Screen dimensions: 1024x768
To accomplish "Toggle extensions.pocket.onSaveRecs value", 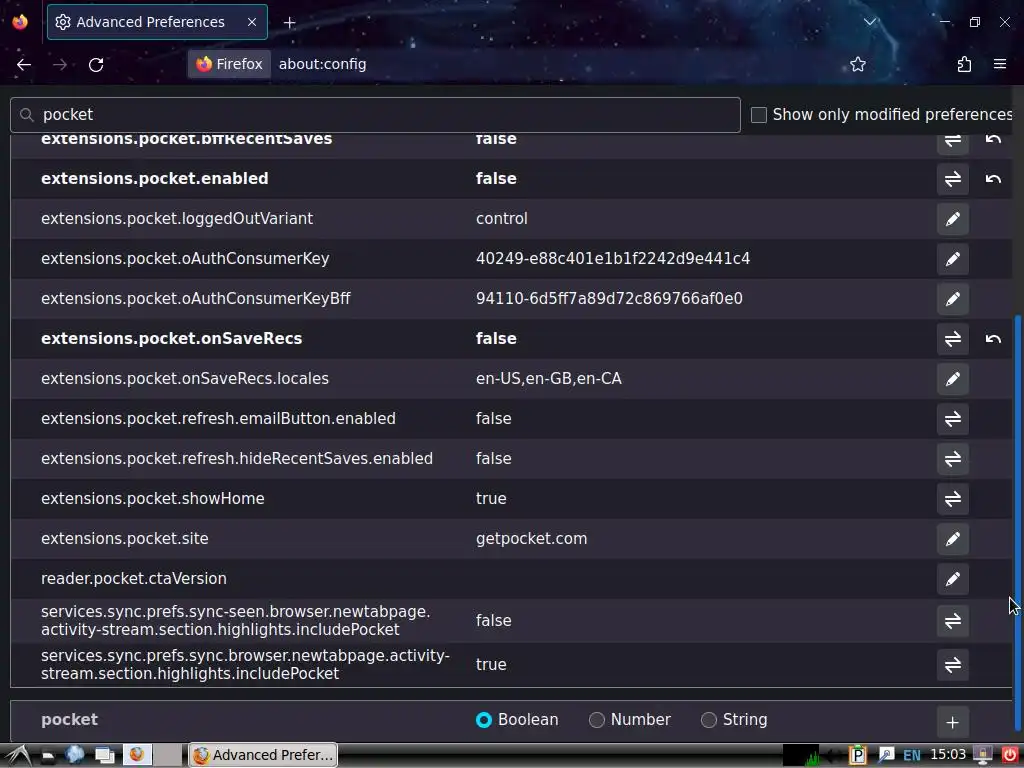I will point(952,338).
